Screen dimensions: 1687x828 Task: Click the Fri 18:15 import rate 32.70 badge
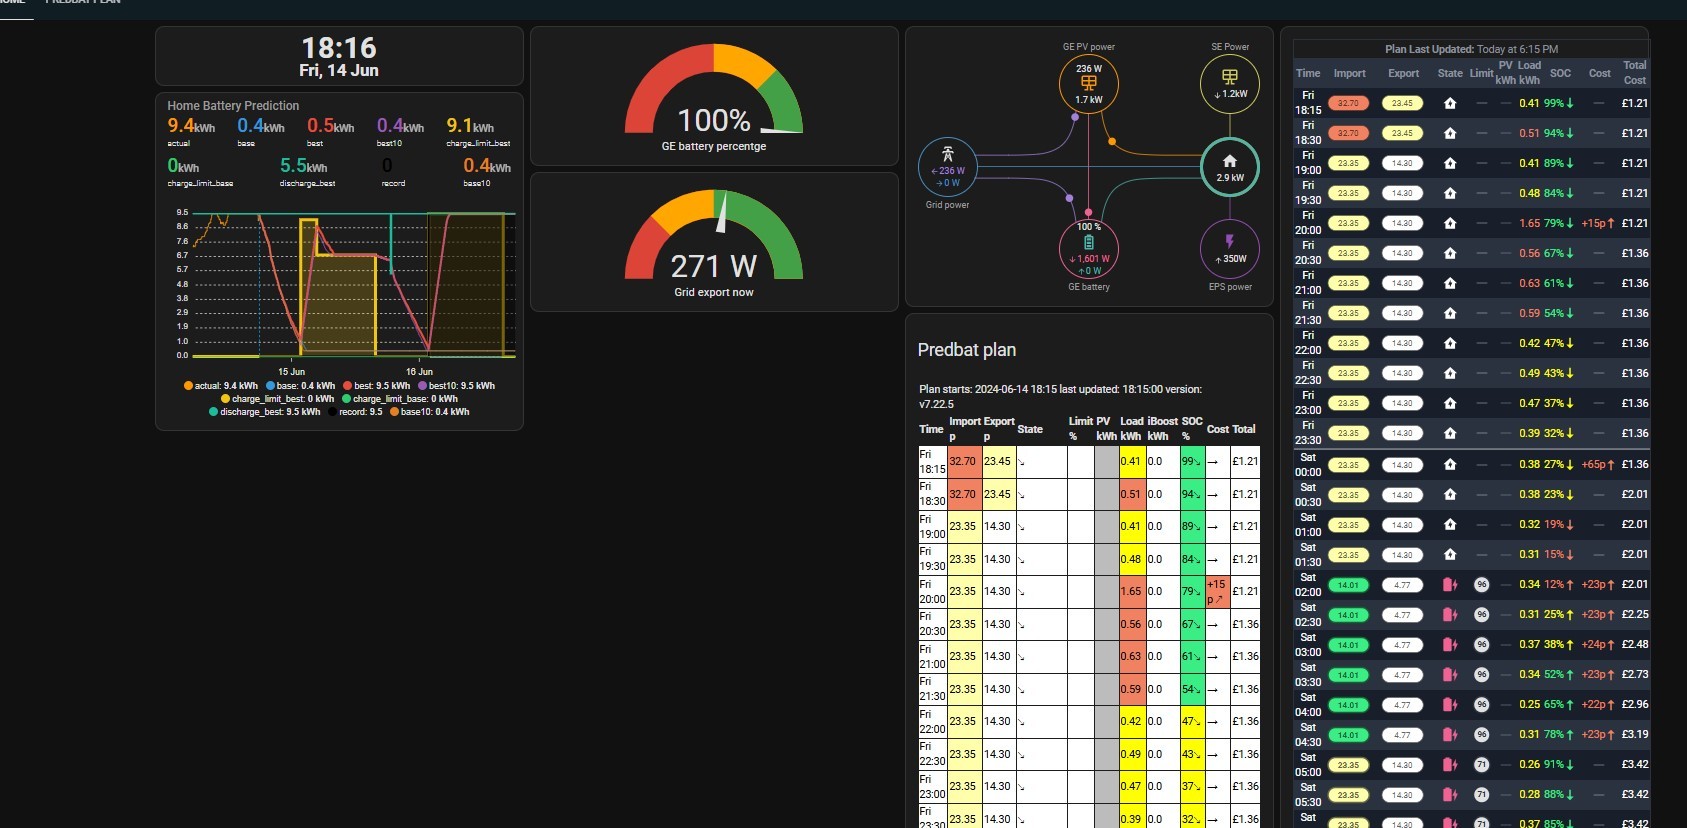pyautogui.click(x=1348, y=103)
